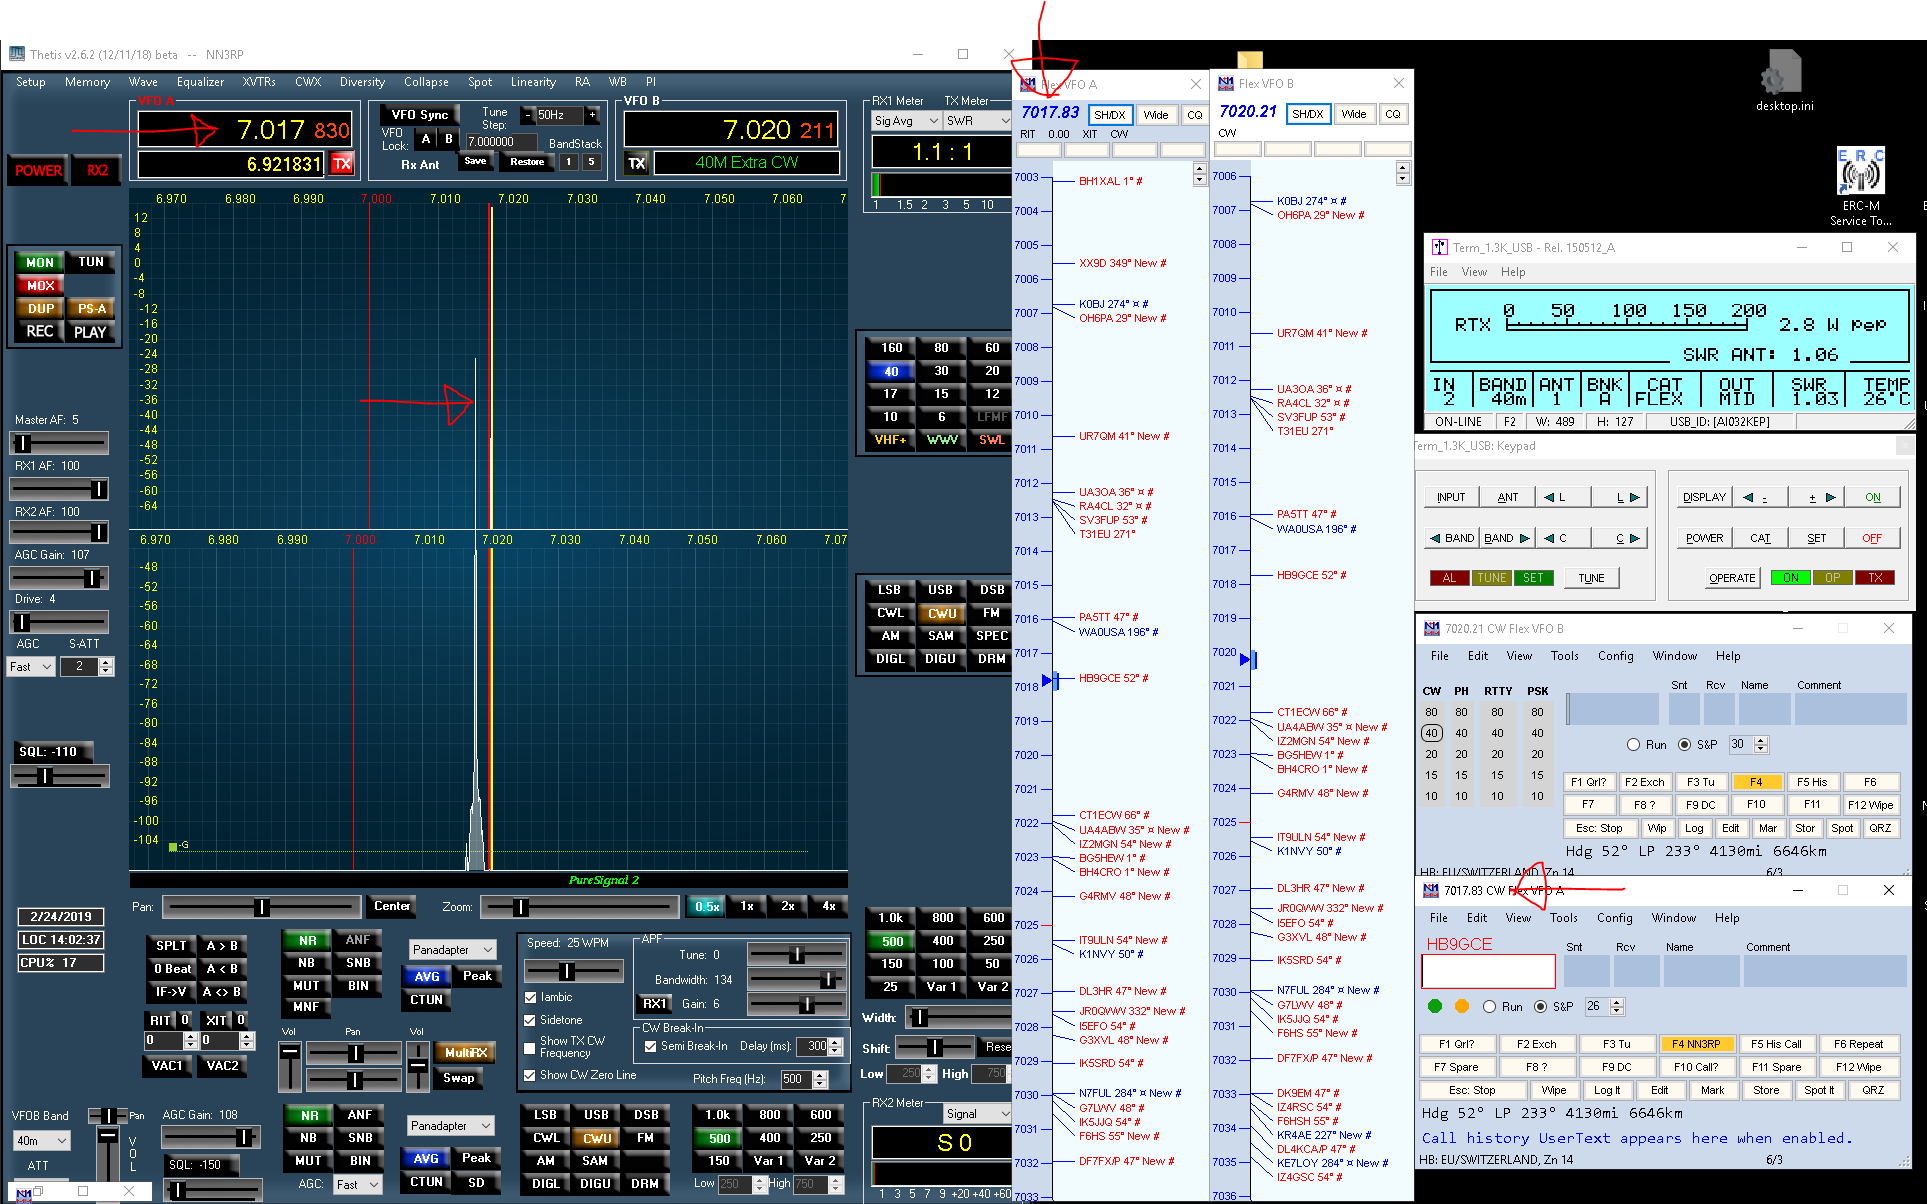Toggle the Iambic checkbox
Image resolution: width=1927 pixels, height=1204 pixels.
coord(531,997)
